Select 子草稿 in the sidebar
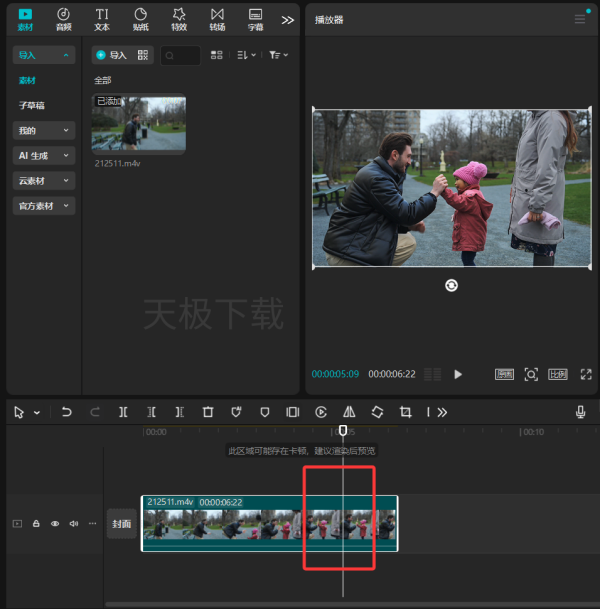This screenshot has height=609, width=600. 32,106
